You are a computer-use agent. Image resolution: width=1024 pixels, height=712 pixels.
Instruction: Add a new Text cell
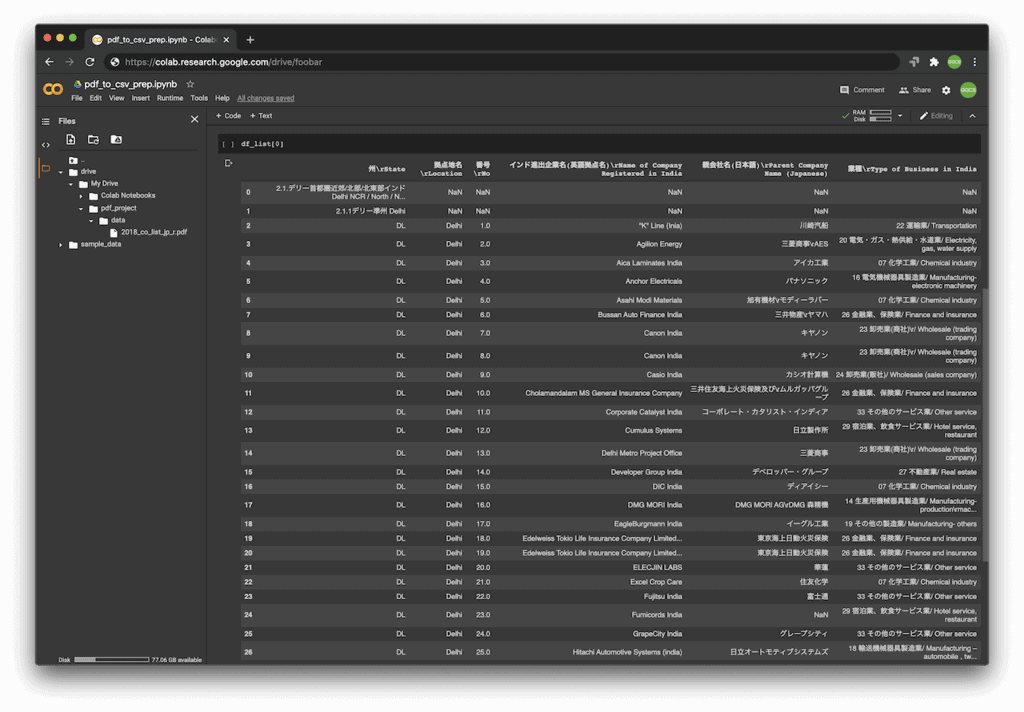(261, 116)
